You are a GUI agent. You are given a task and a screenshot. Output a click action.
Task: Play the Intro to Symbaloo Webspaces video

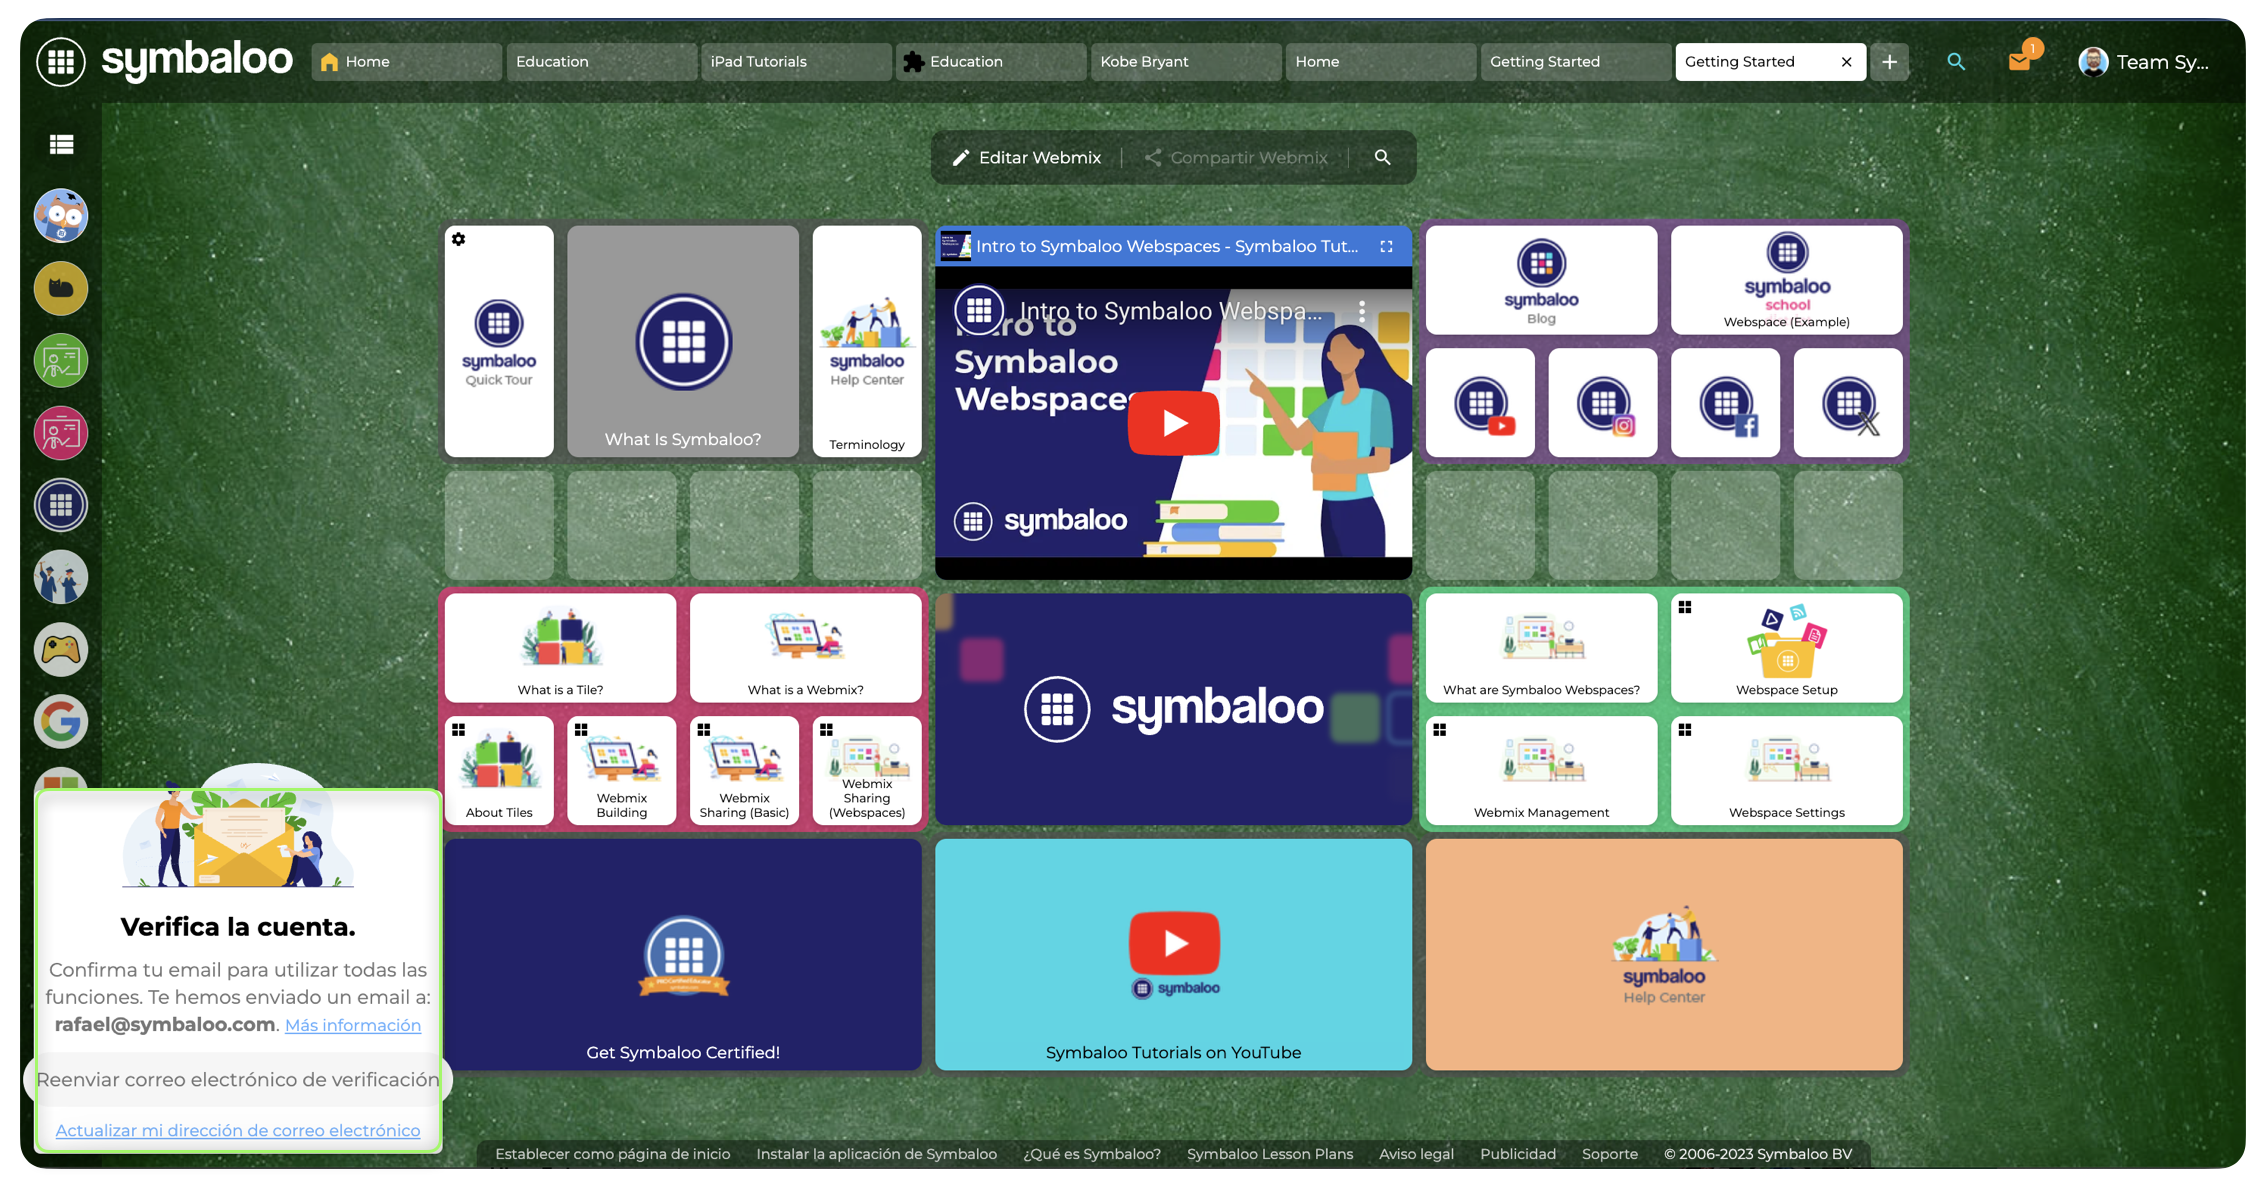1174,423
